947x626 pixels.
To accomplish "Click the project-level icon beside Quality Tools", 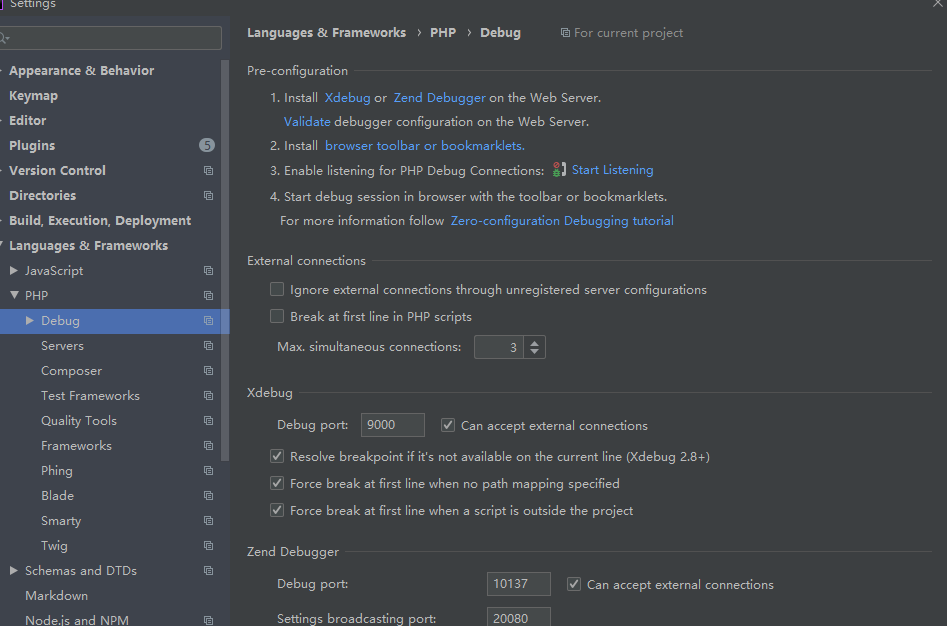I will tap(208, 421).
